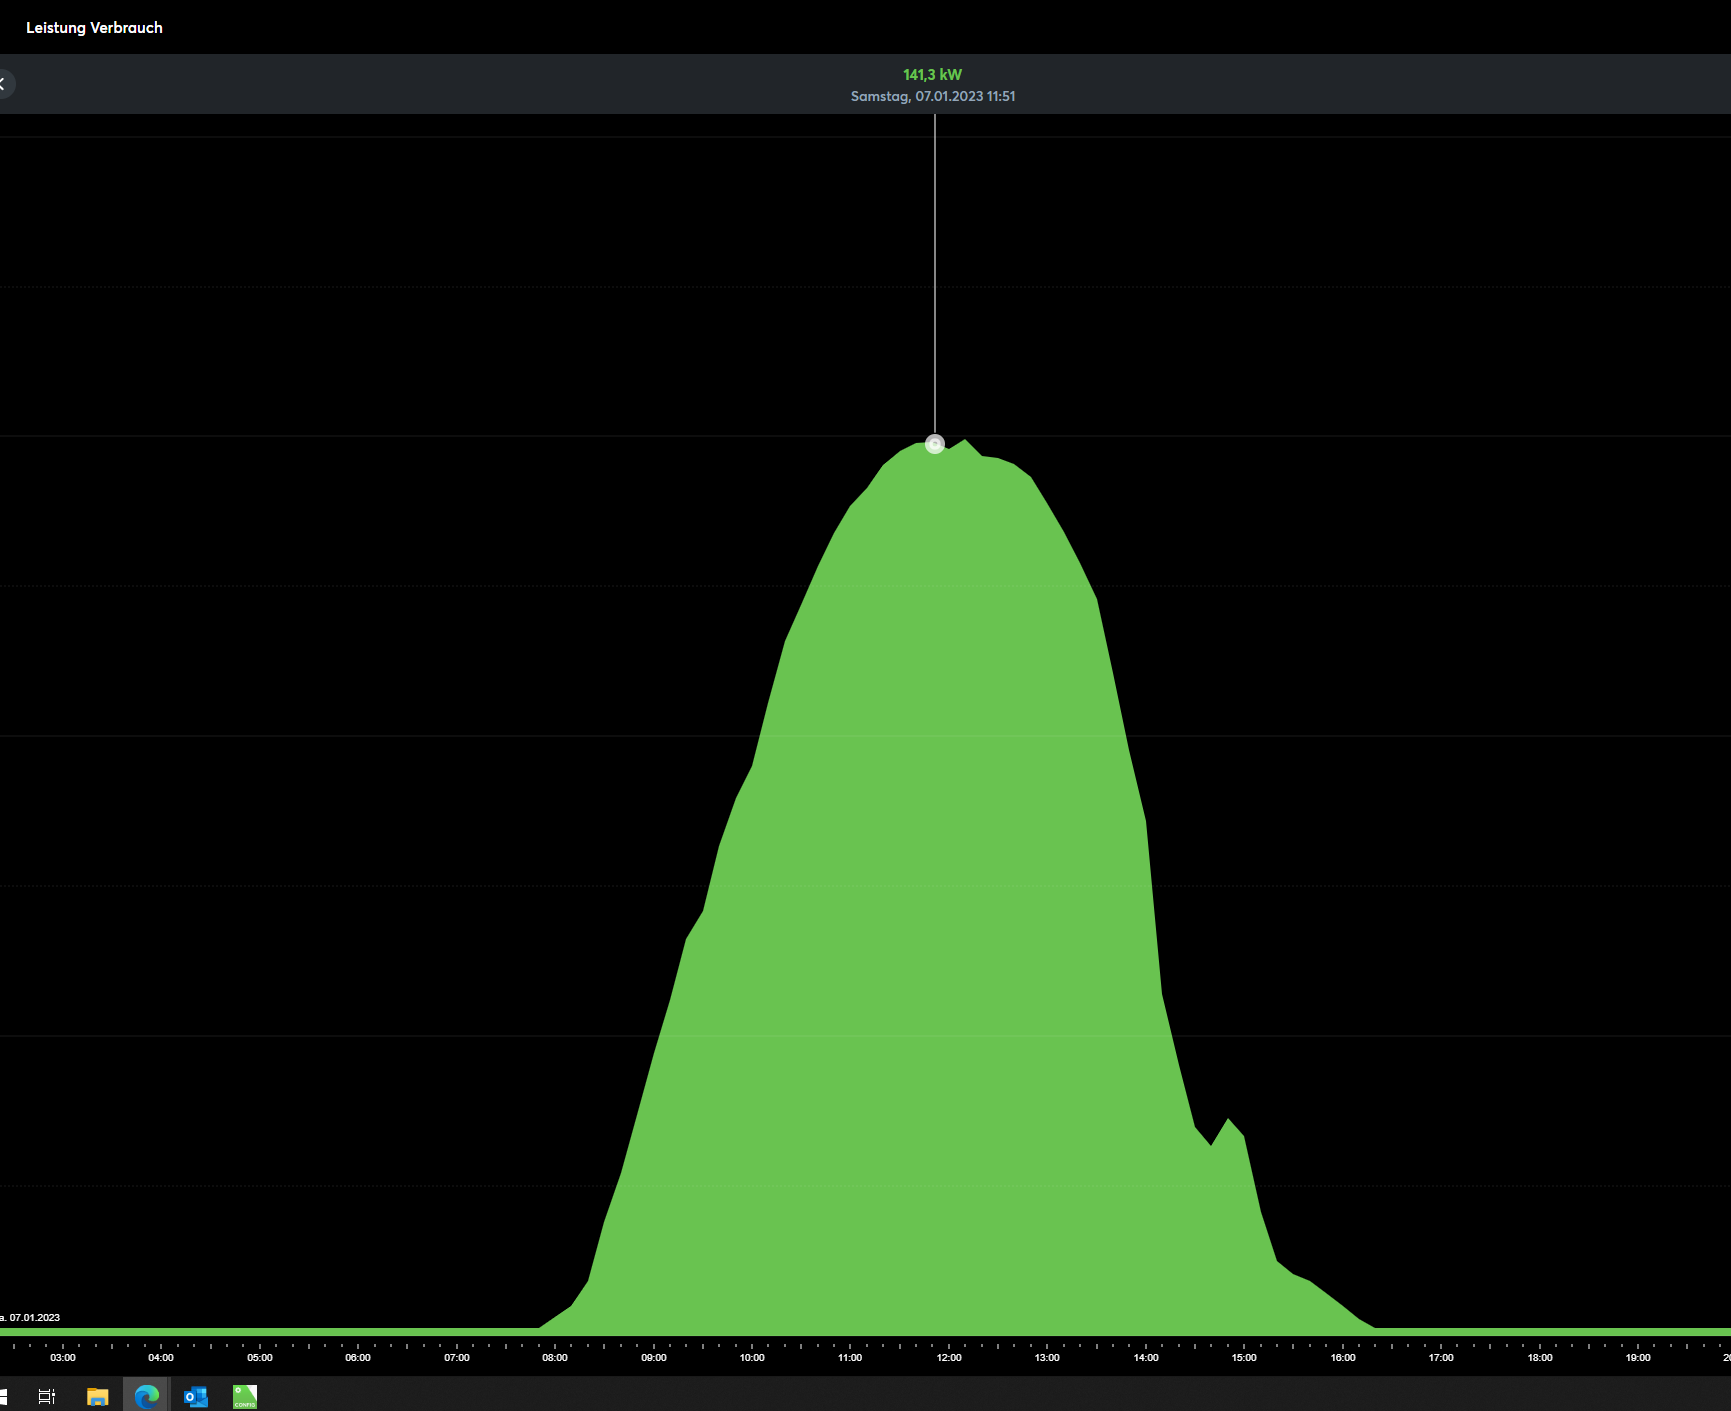Viewport: 1731px width, 1411px height.
Task: Click the 18:00 time axis label
Action: coord(1540,1358)
